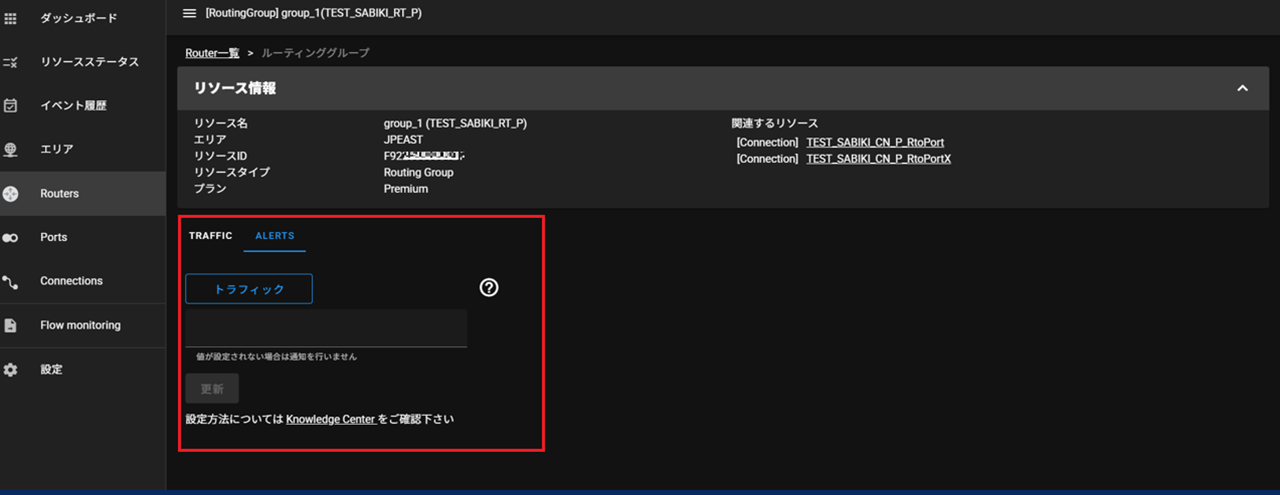Open the TEST_SABIKI_CN_P_RtoPortX connection link
Screen dimensions: 1280x495
click(x=878, y=159)
